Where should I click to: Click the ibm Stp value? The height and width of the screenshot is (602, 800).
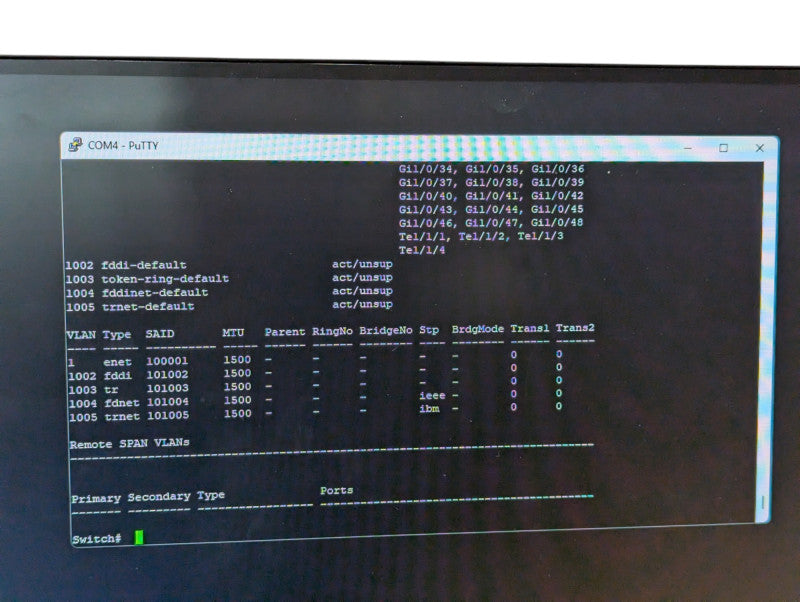(x=430, y=409)
